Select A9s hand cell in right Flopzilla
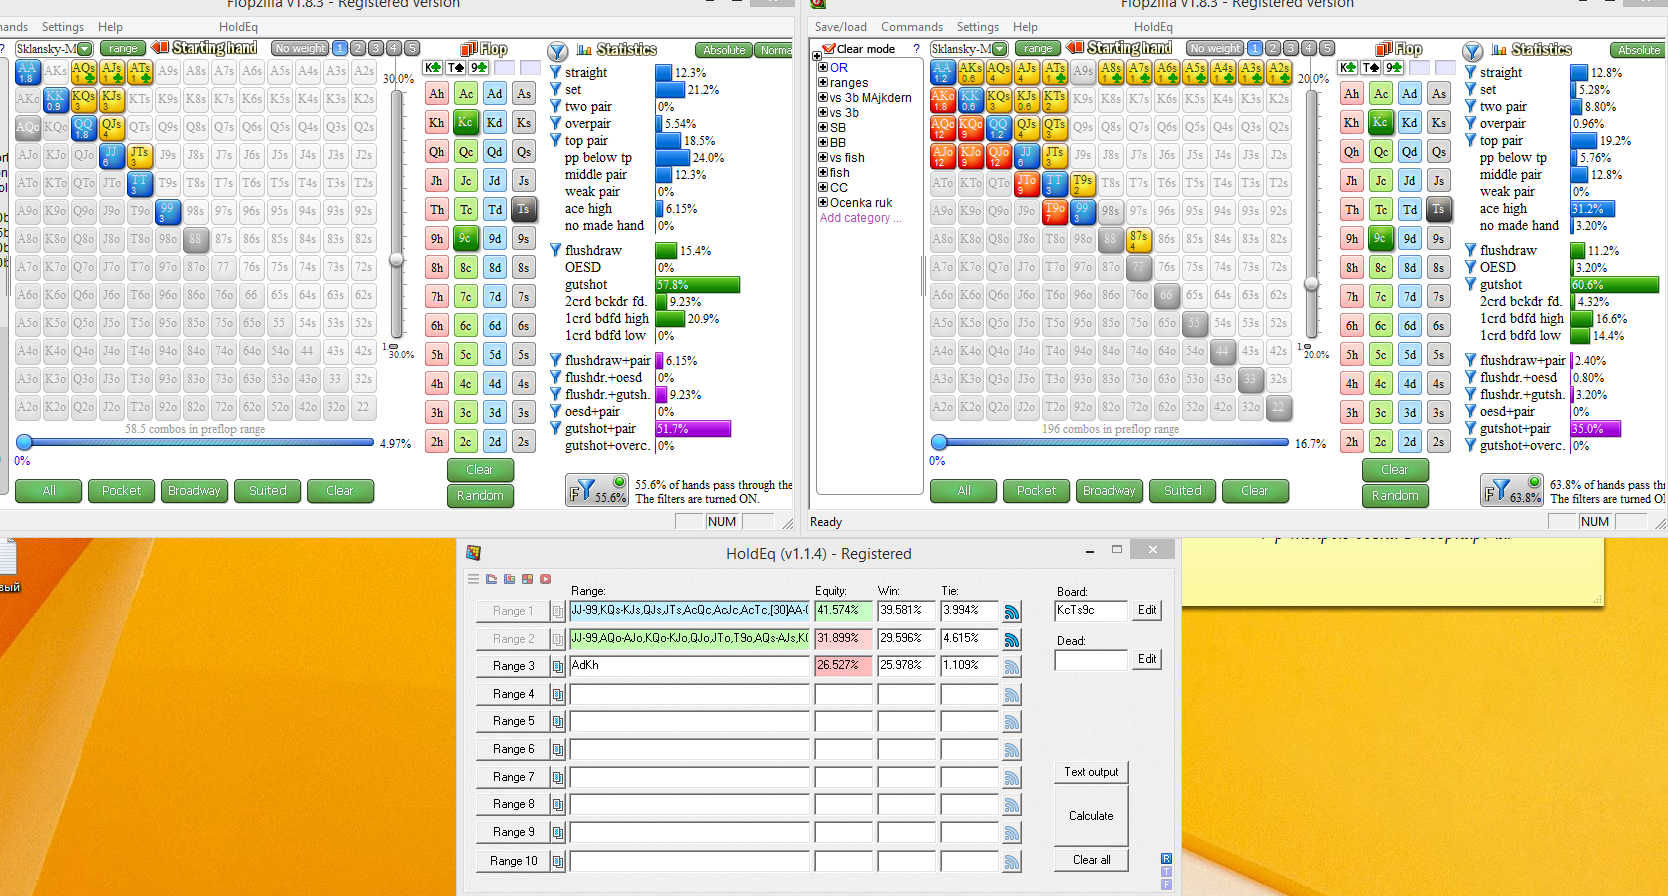 pyautogui.click(x=1083, y=72)
